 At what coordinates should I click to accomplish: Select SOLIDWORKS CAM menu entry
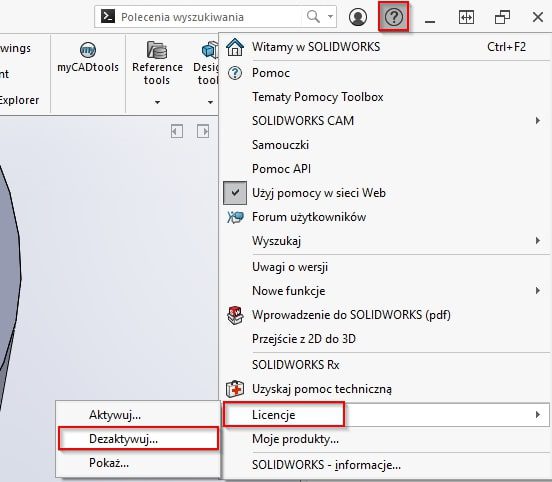point(386,121)
